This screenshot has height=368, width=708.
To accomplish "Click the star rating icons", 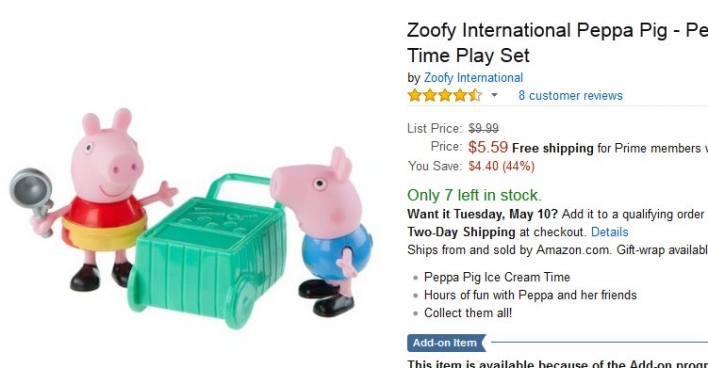I will 445,95.
